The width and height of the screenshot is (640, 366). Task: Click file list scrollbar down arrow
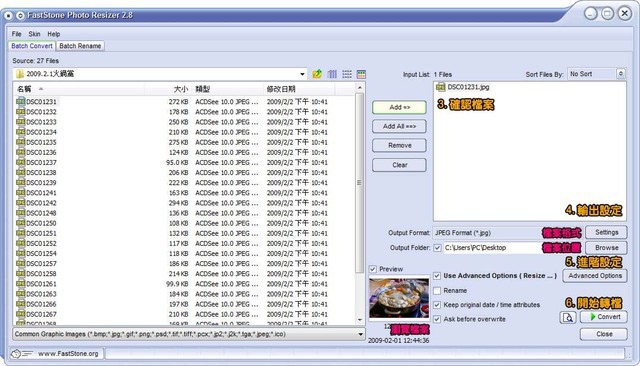click(x=360, y=320)
